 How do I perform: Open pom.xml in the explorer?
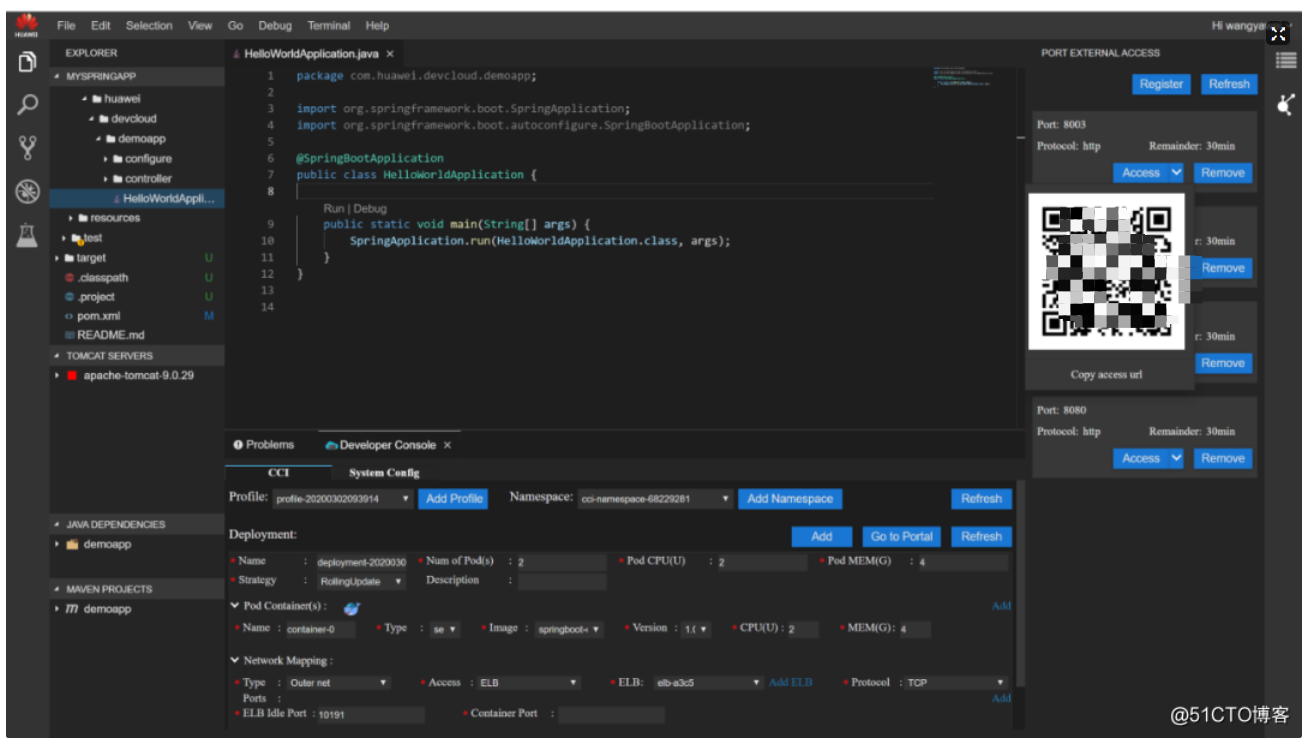99,316
